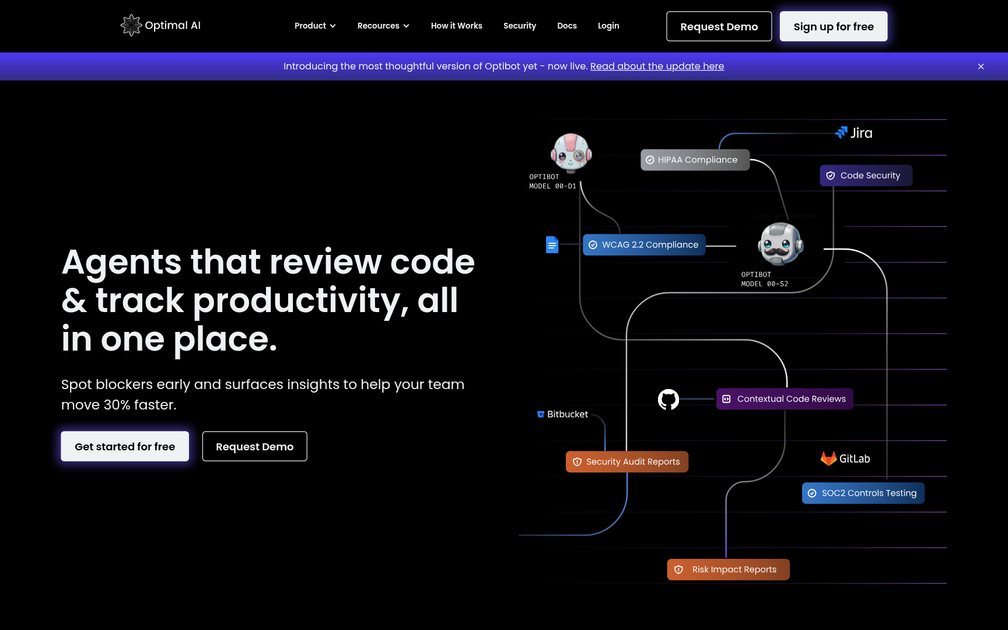Dismiss the Optibot announcement banner
This screenshot has height=630, width=1008.
(979, 66)
